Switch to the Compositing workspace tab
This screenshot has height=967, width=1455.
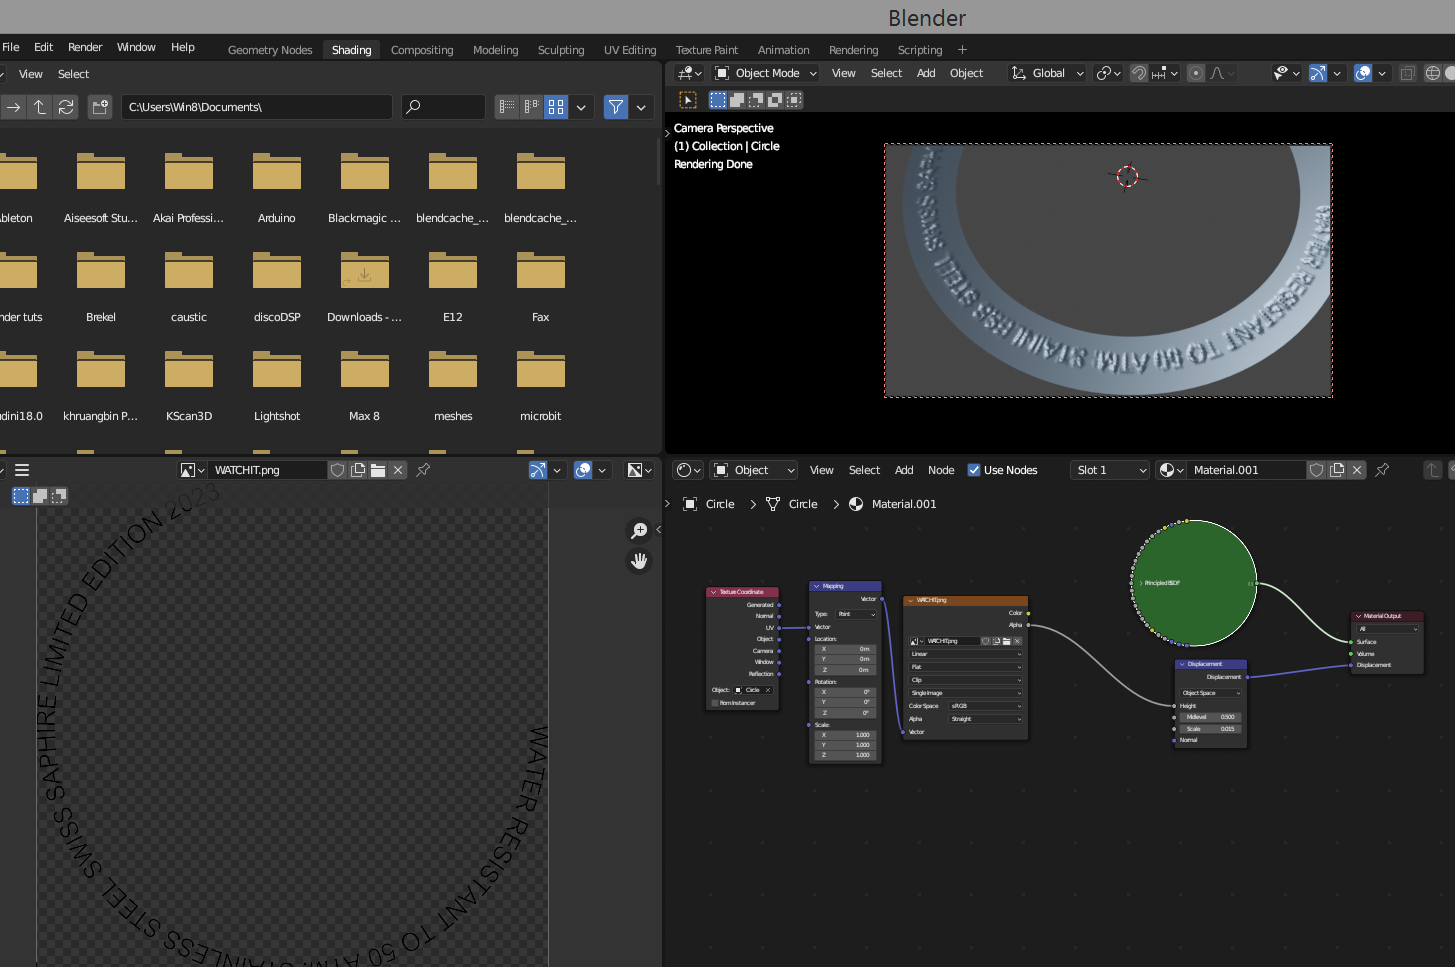click(x=422, y=50)
